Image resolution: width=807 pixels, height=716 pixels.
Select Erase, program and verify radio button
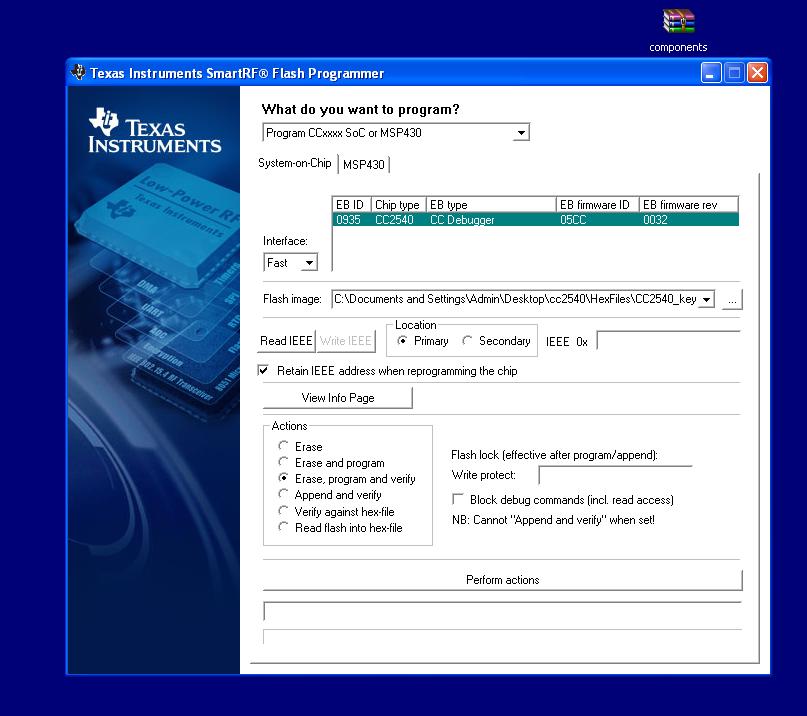tap(283, 478)
